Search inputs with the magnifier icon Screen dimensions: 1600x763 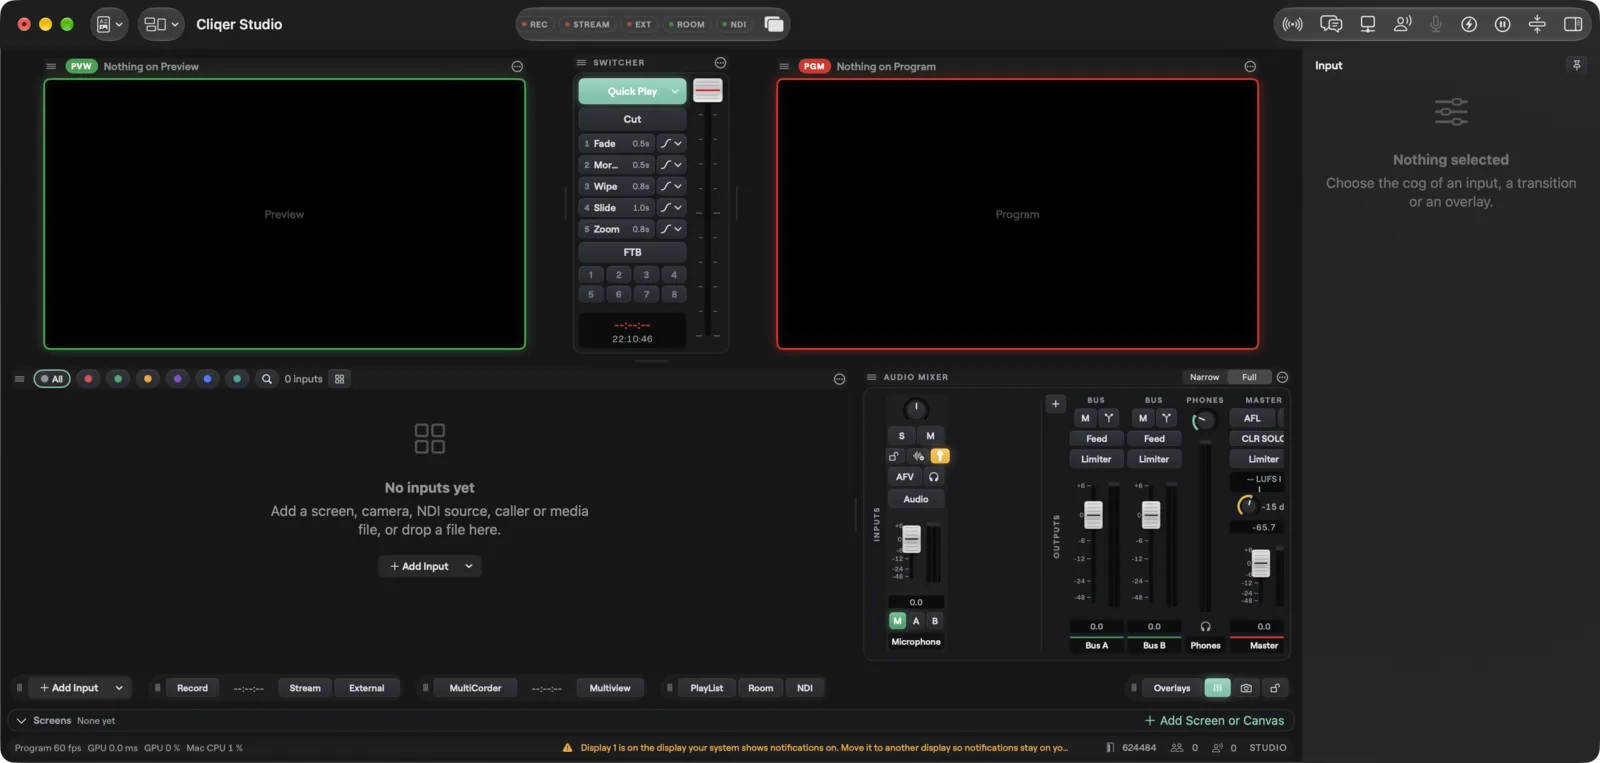(267, 379)
